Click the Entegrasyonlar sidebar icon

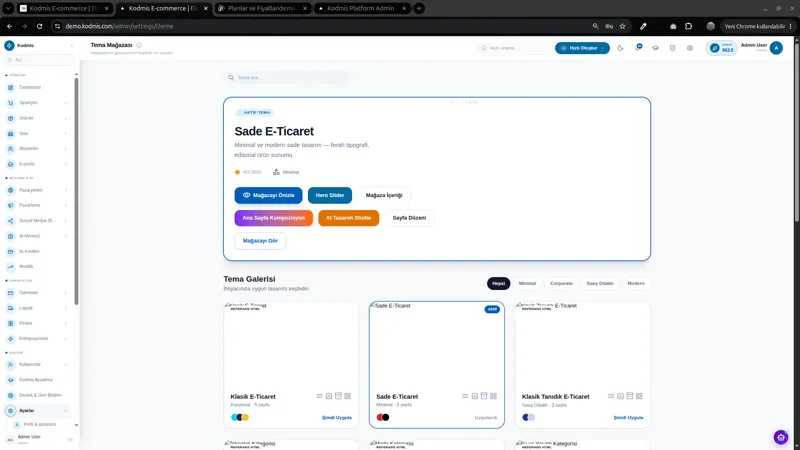[11, 338]
